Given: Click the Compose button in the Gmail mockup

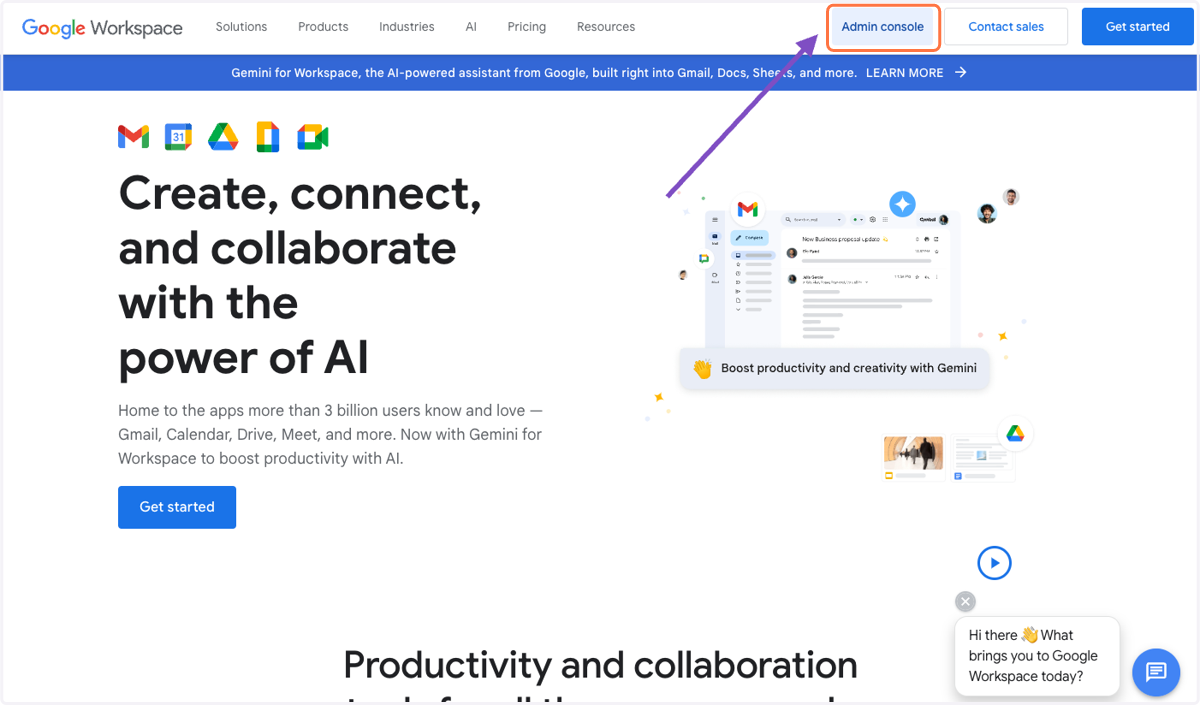Looking at the screenshot, I should point(749,238).
